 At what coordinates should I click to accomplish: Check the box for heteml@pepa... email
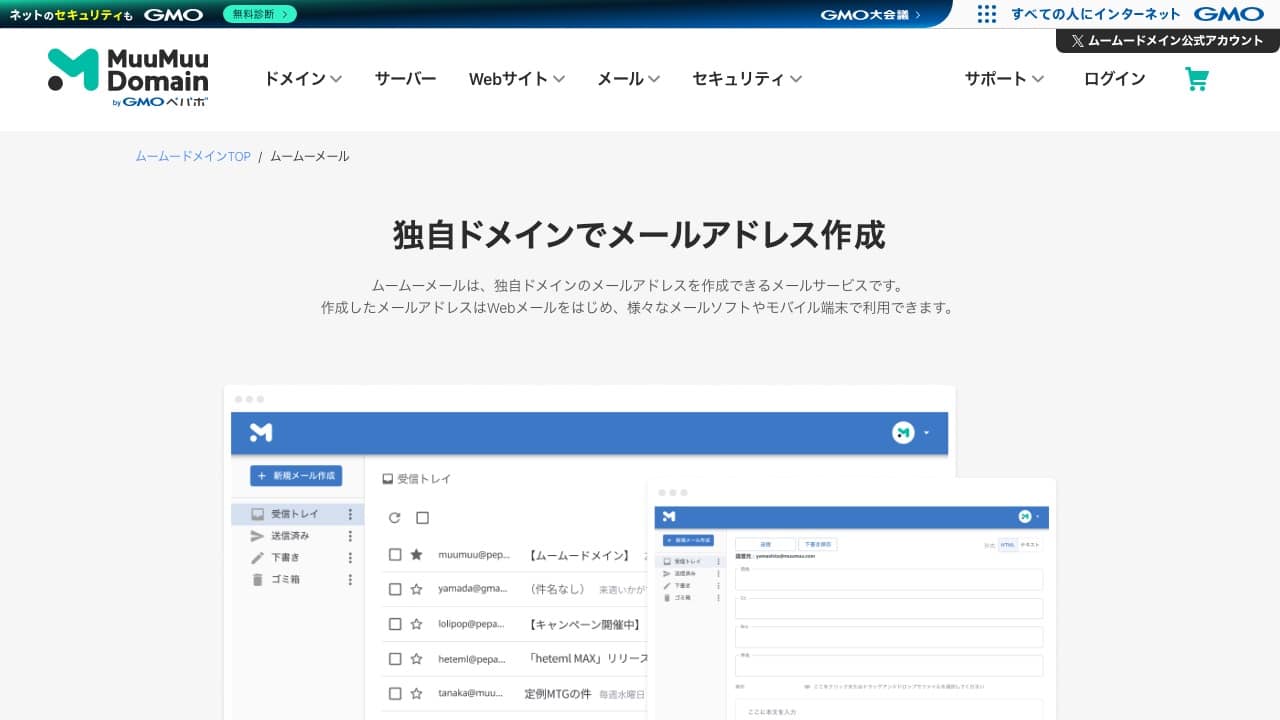pos(395,659)
